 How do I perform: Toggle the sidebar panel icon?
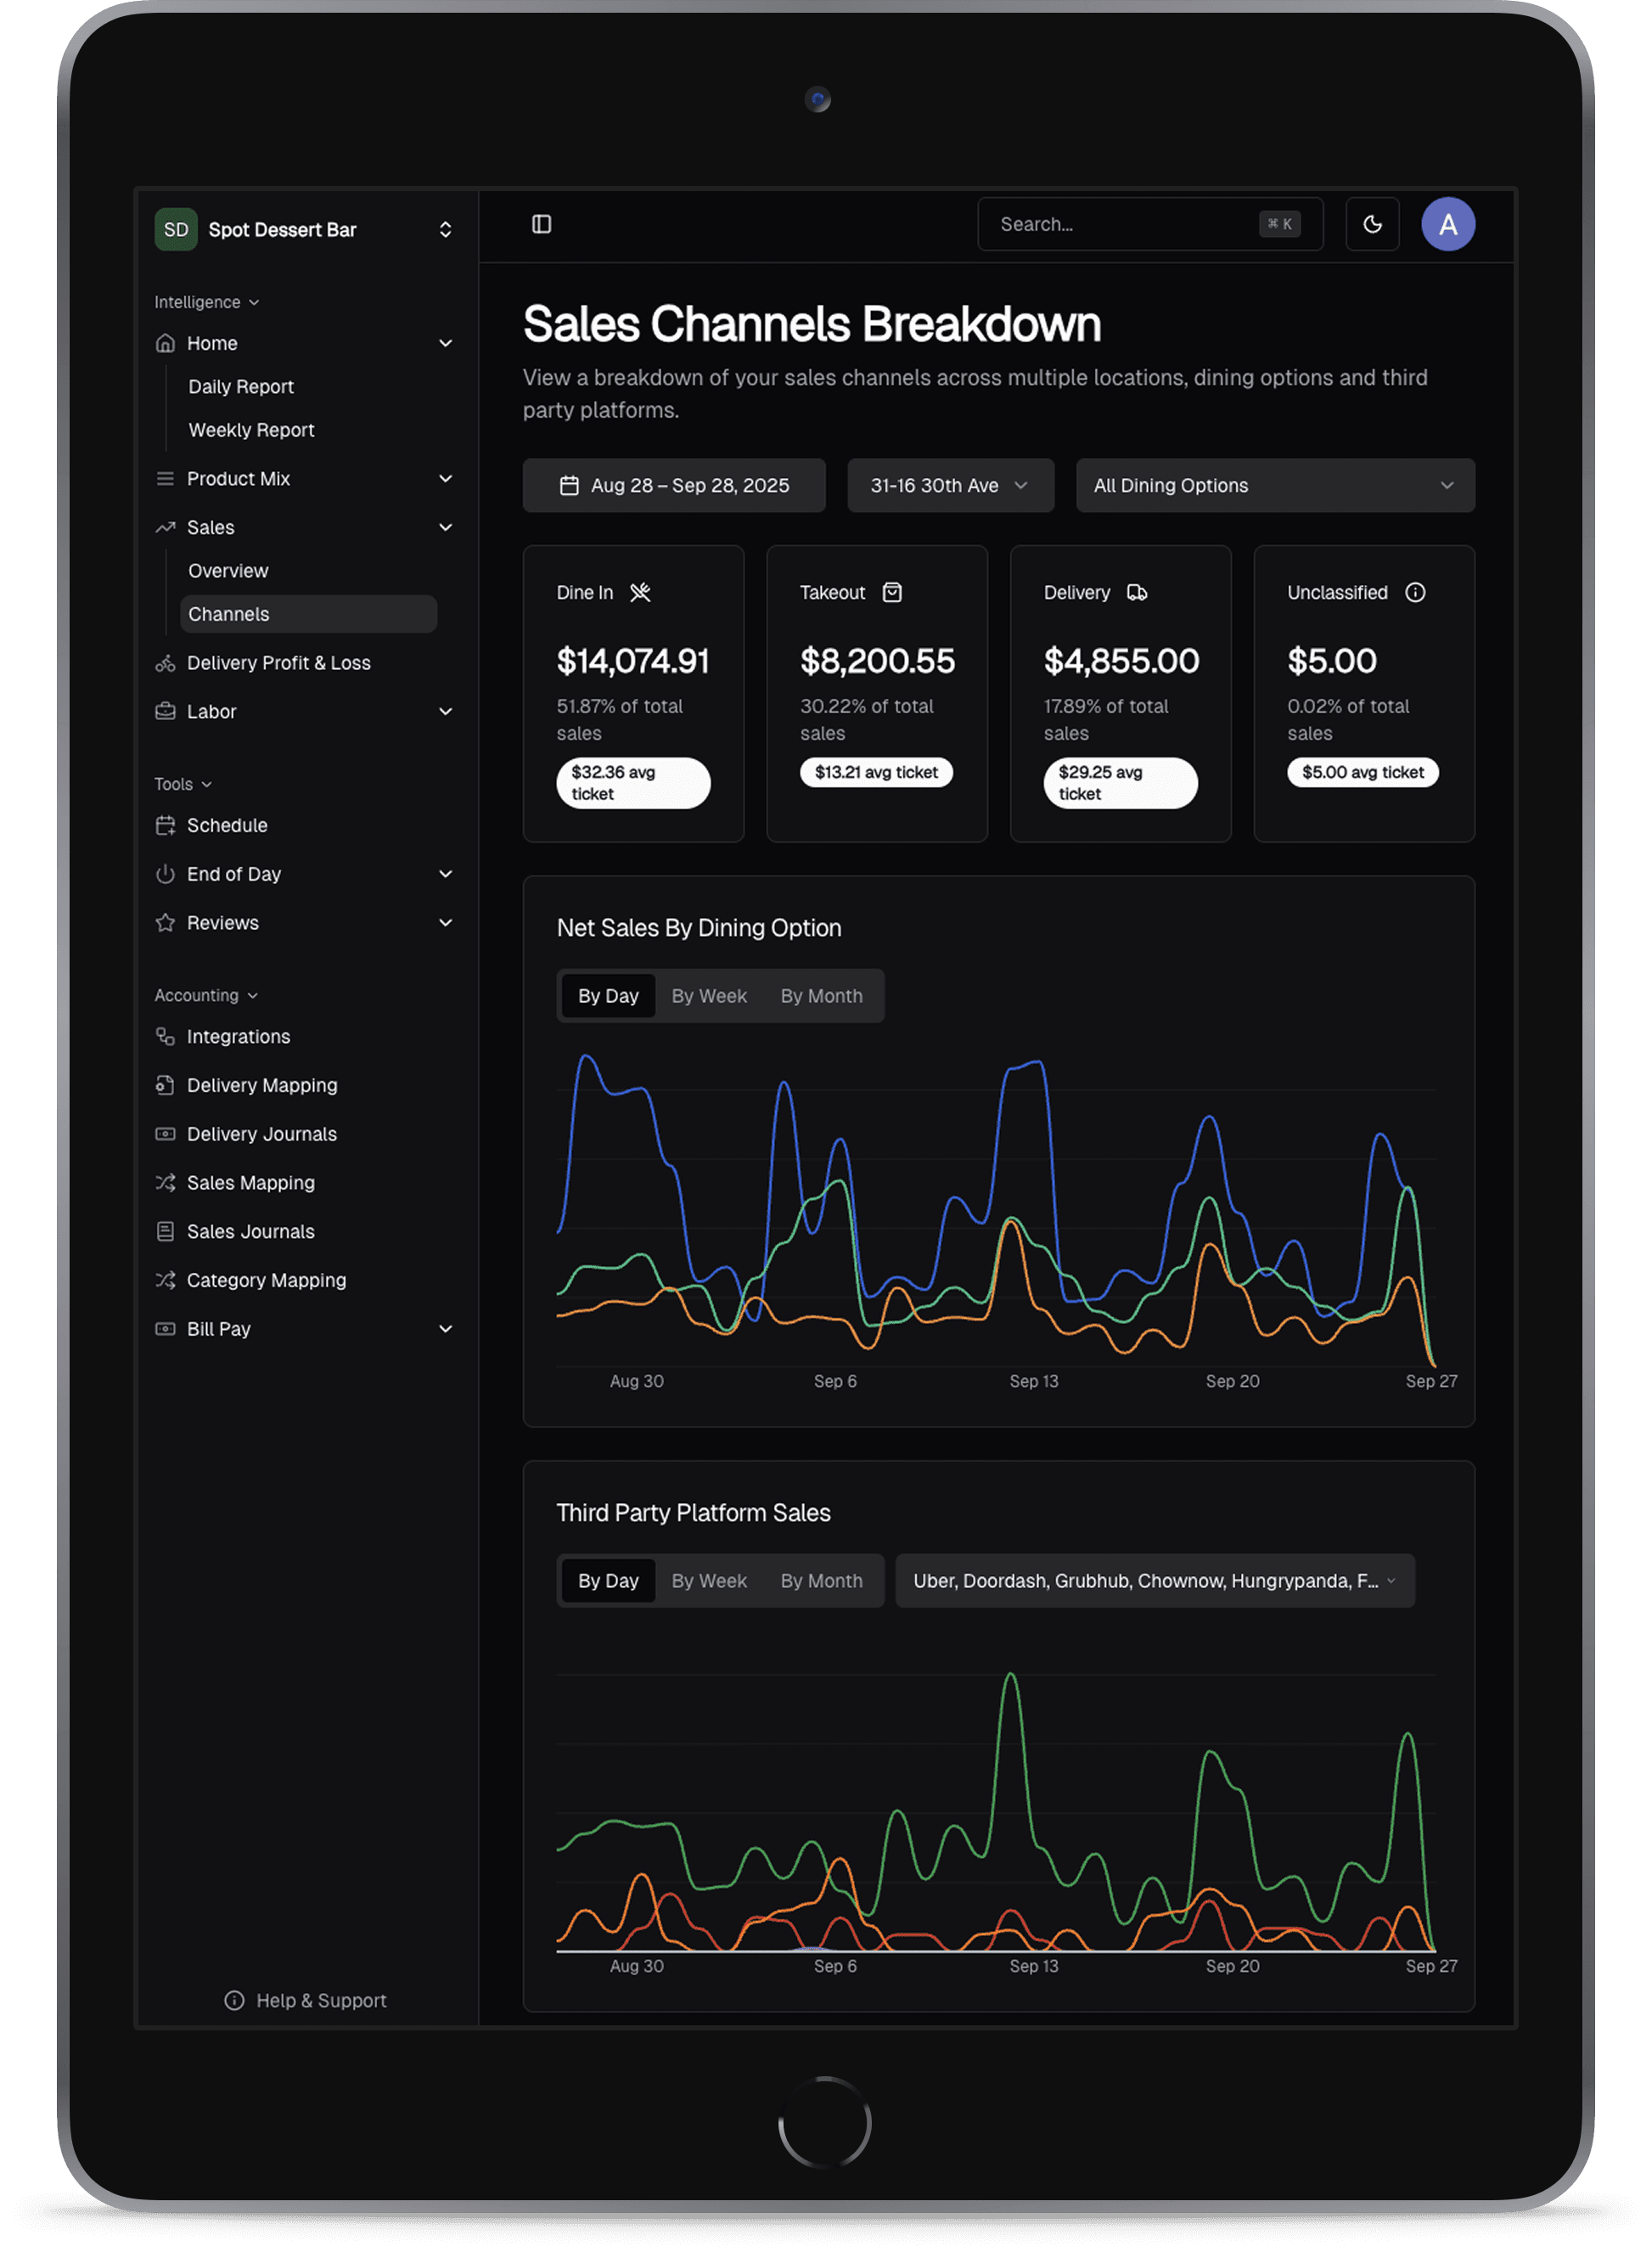click(x=541, y=224)
